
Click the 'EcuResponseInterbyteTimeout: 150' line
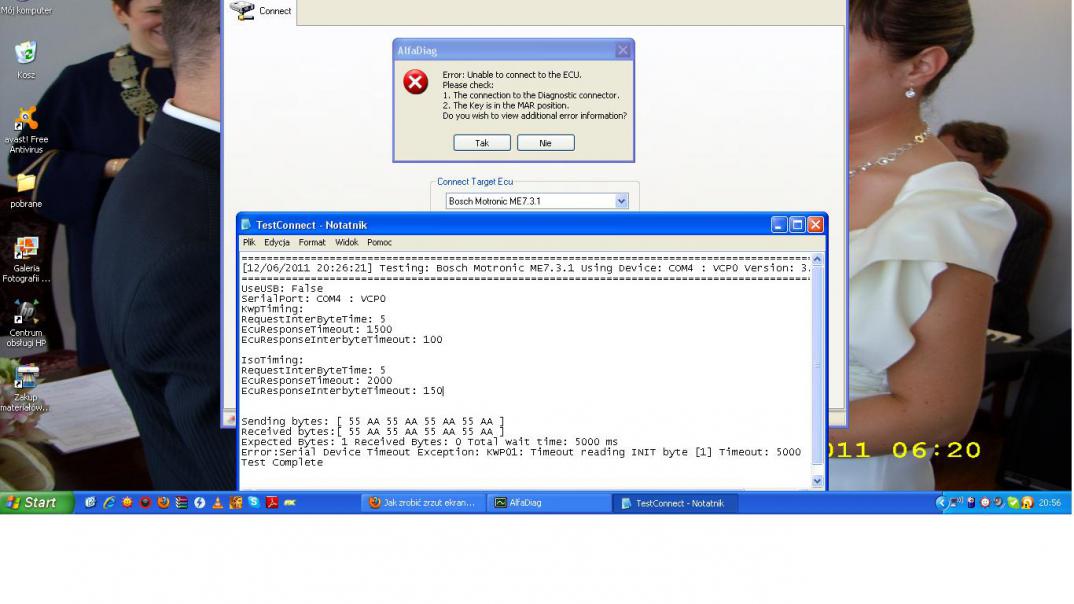pos(342,391)
